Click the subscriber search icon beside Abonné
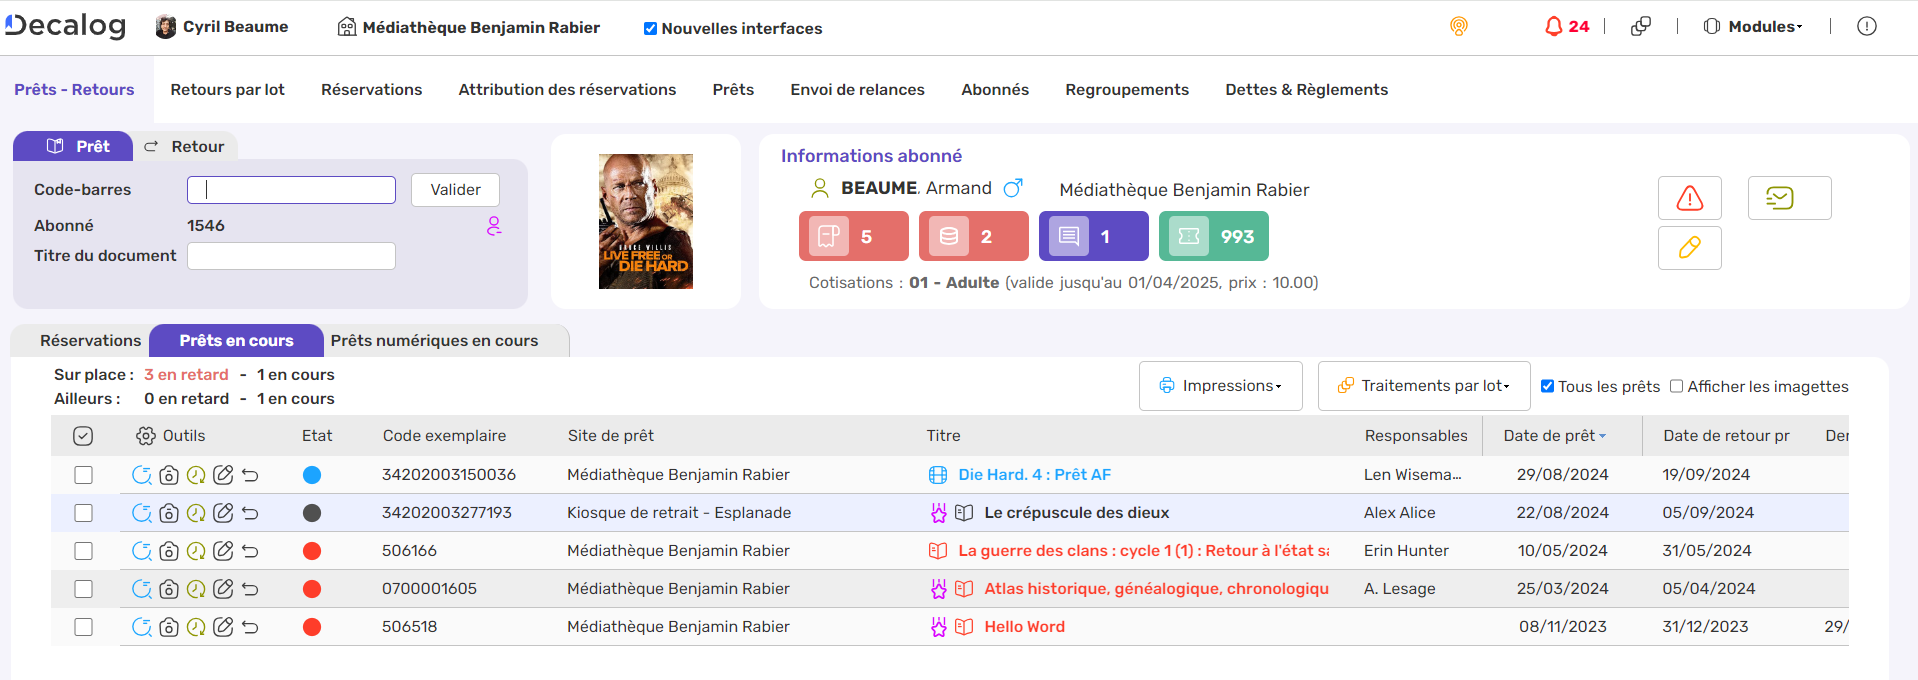 click(494, 226)
